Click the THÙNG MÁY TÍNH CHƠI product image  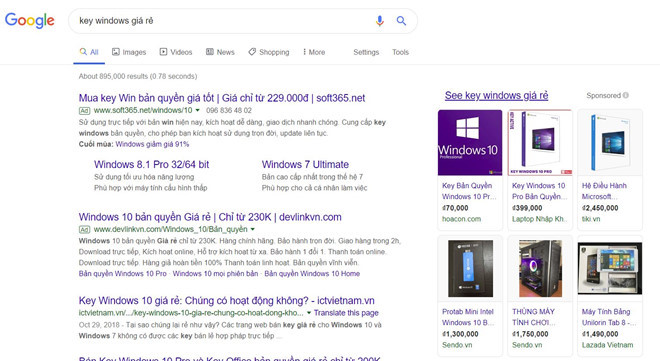coord(540,268)
